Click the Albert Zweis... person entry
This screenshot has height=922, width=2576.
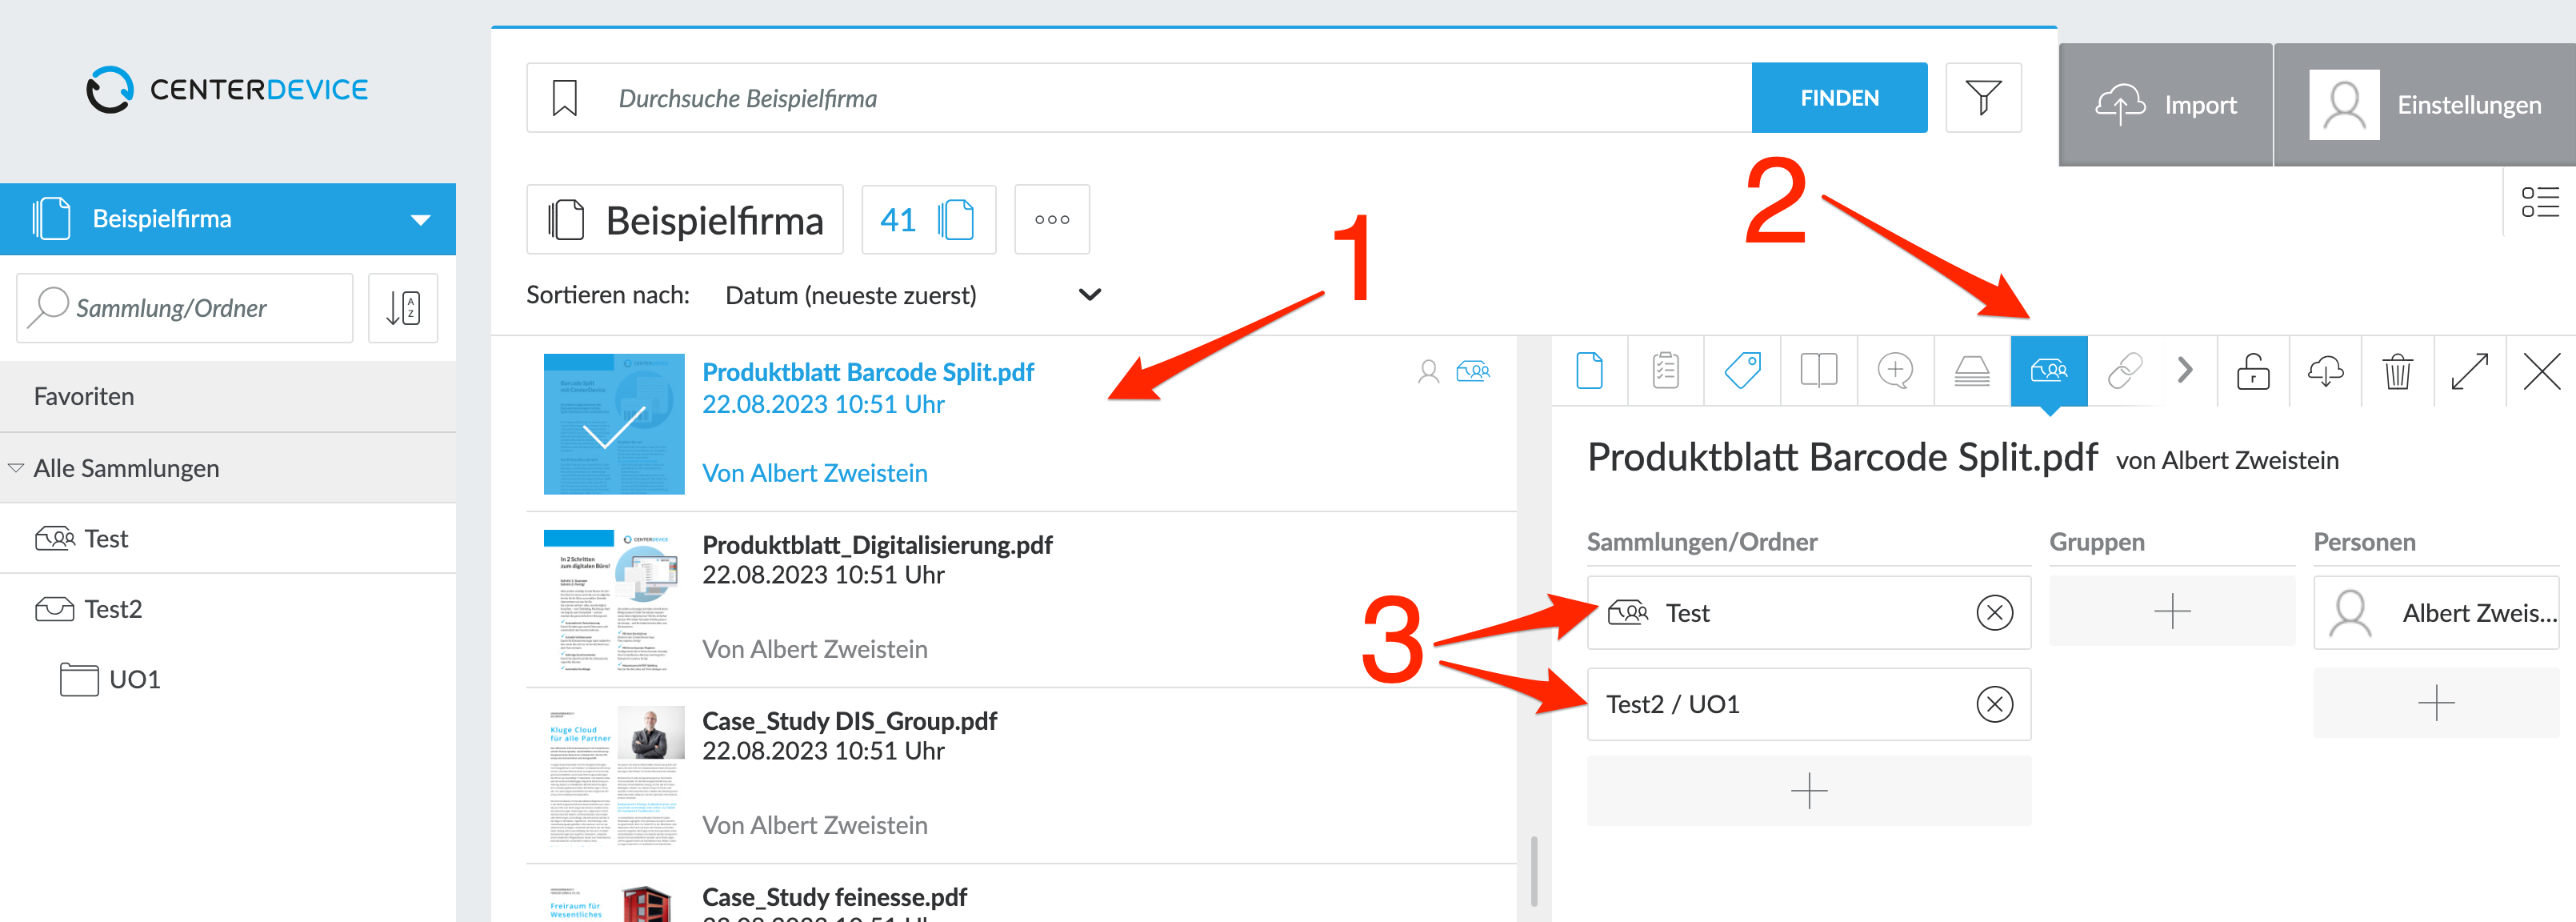coord(2436,613)
